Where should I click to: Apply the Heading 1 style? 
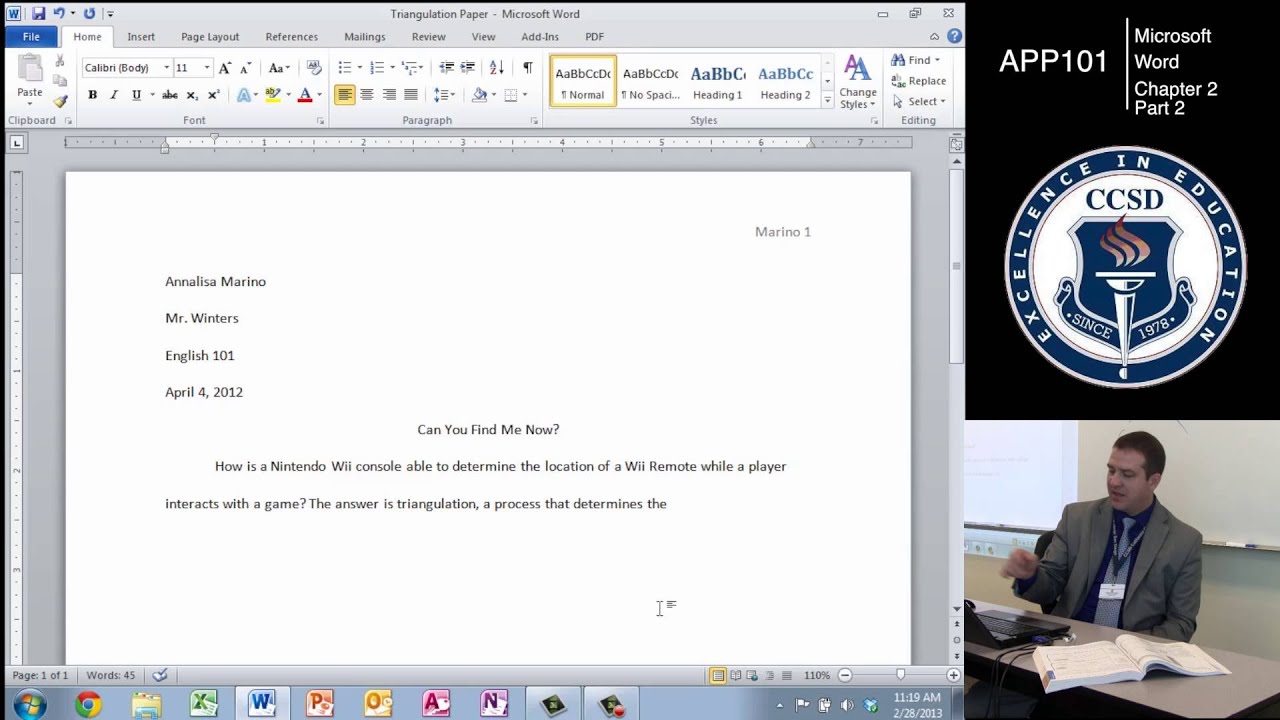point(717,82)
